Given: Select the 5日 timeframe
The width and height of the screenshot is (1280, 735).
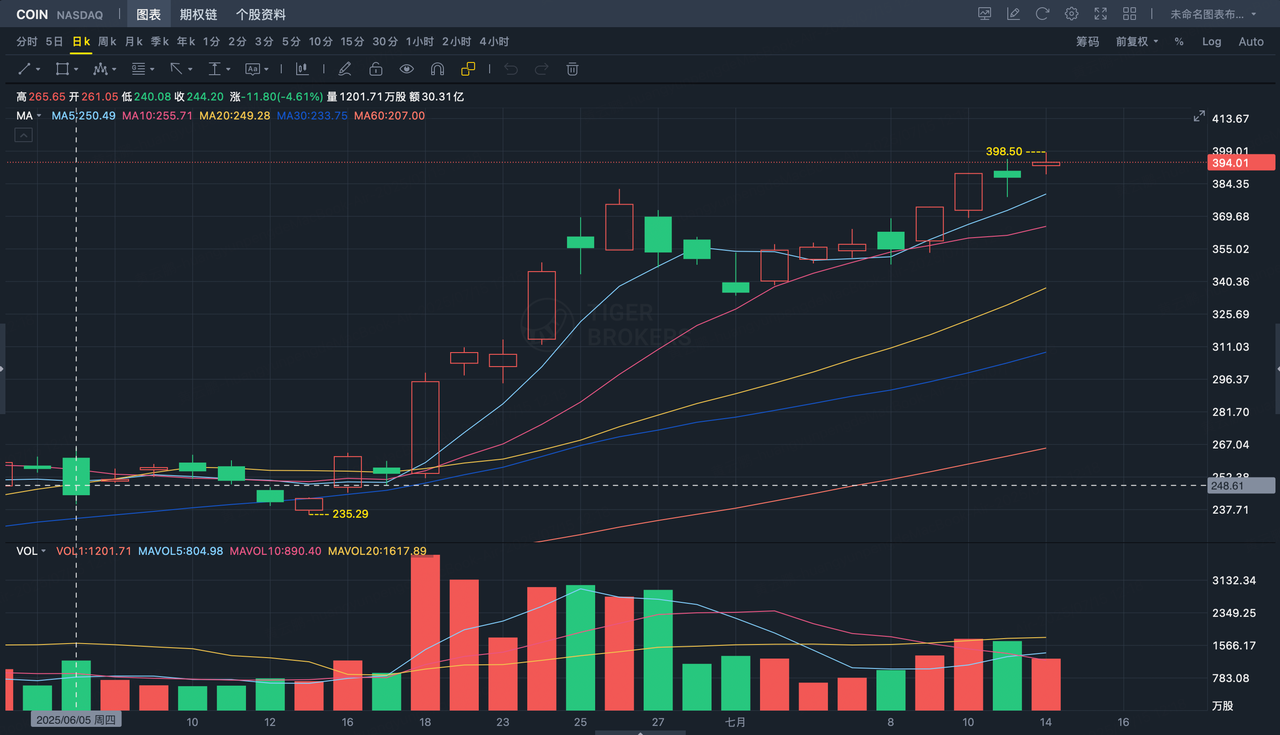Looking at the screenshot, I should (54, 41).
